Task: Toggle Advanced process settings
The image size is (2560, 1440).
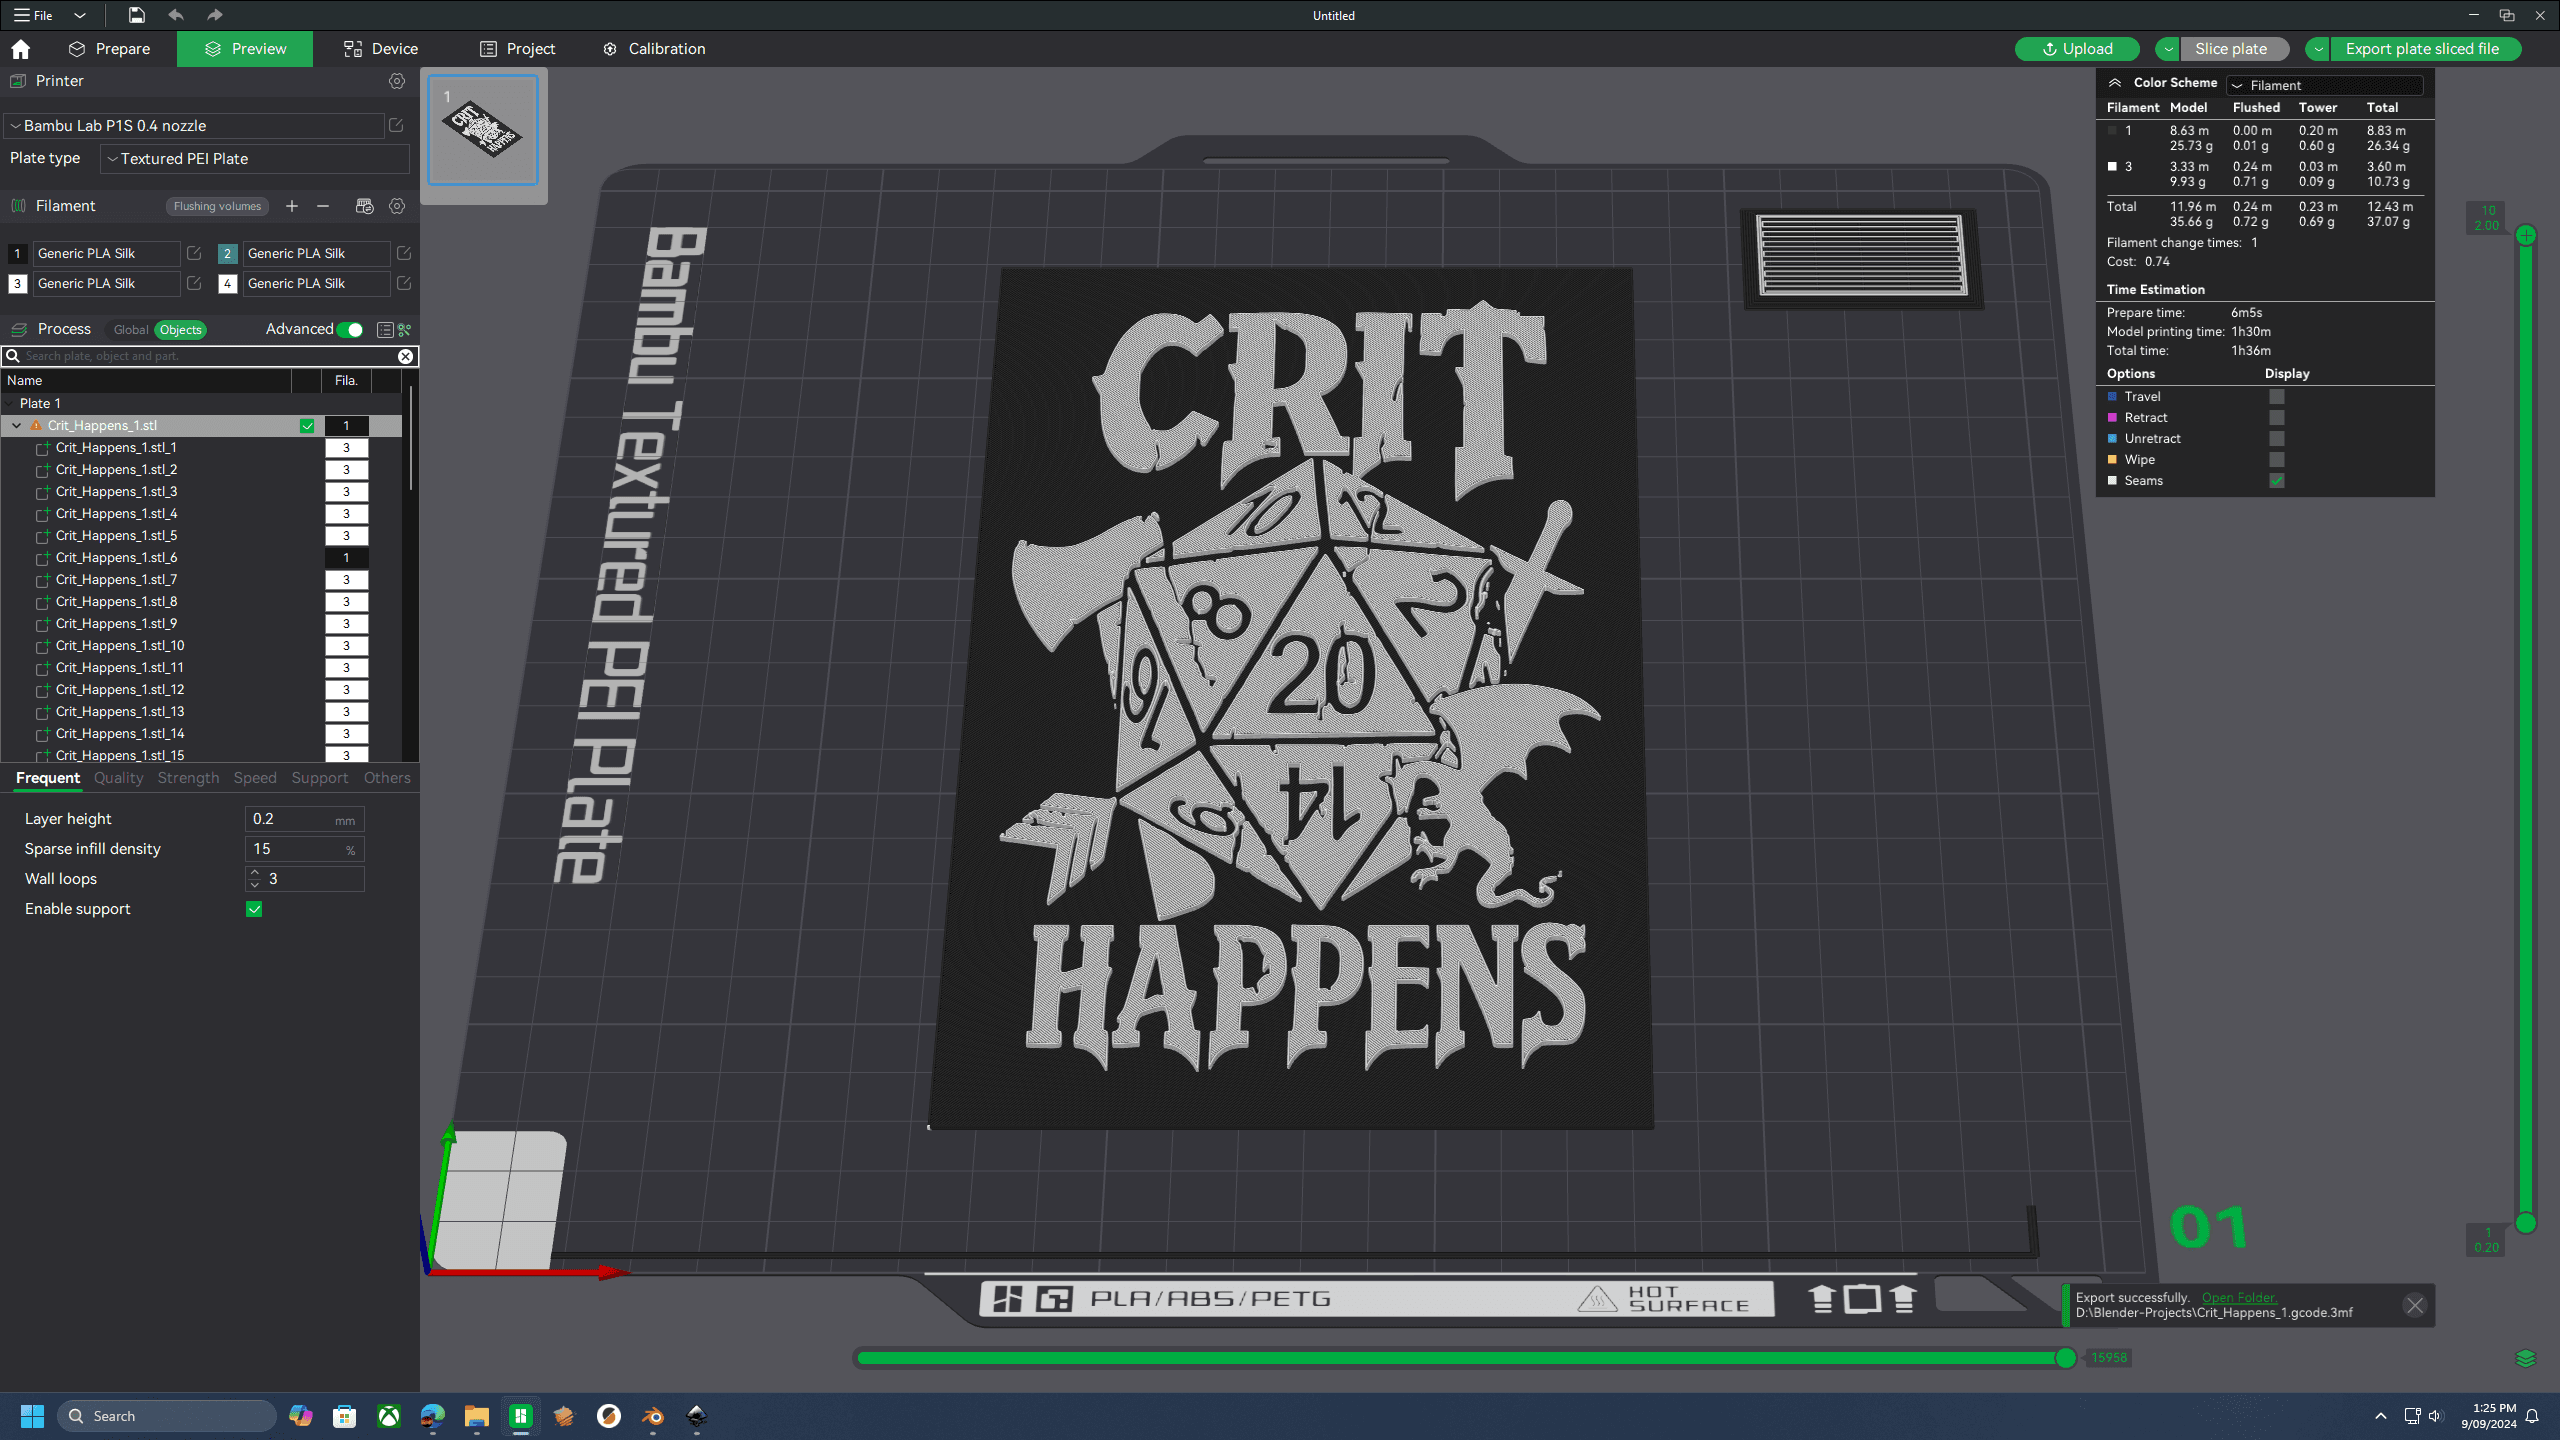Action: tap(352, 329)
